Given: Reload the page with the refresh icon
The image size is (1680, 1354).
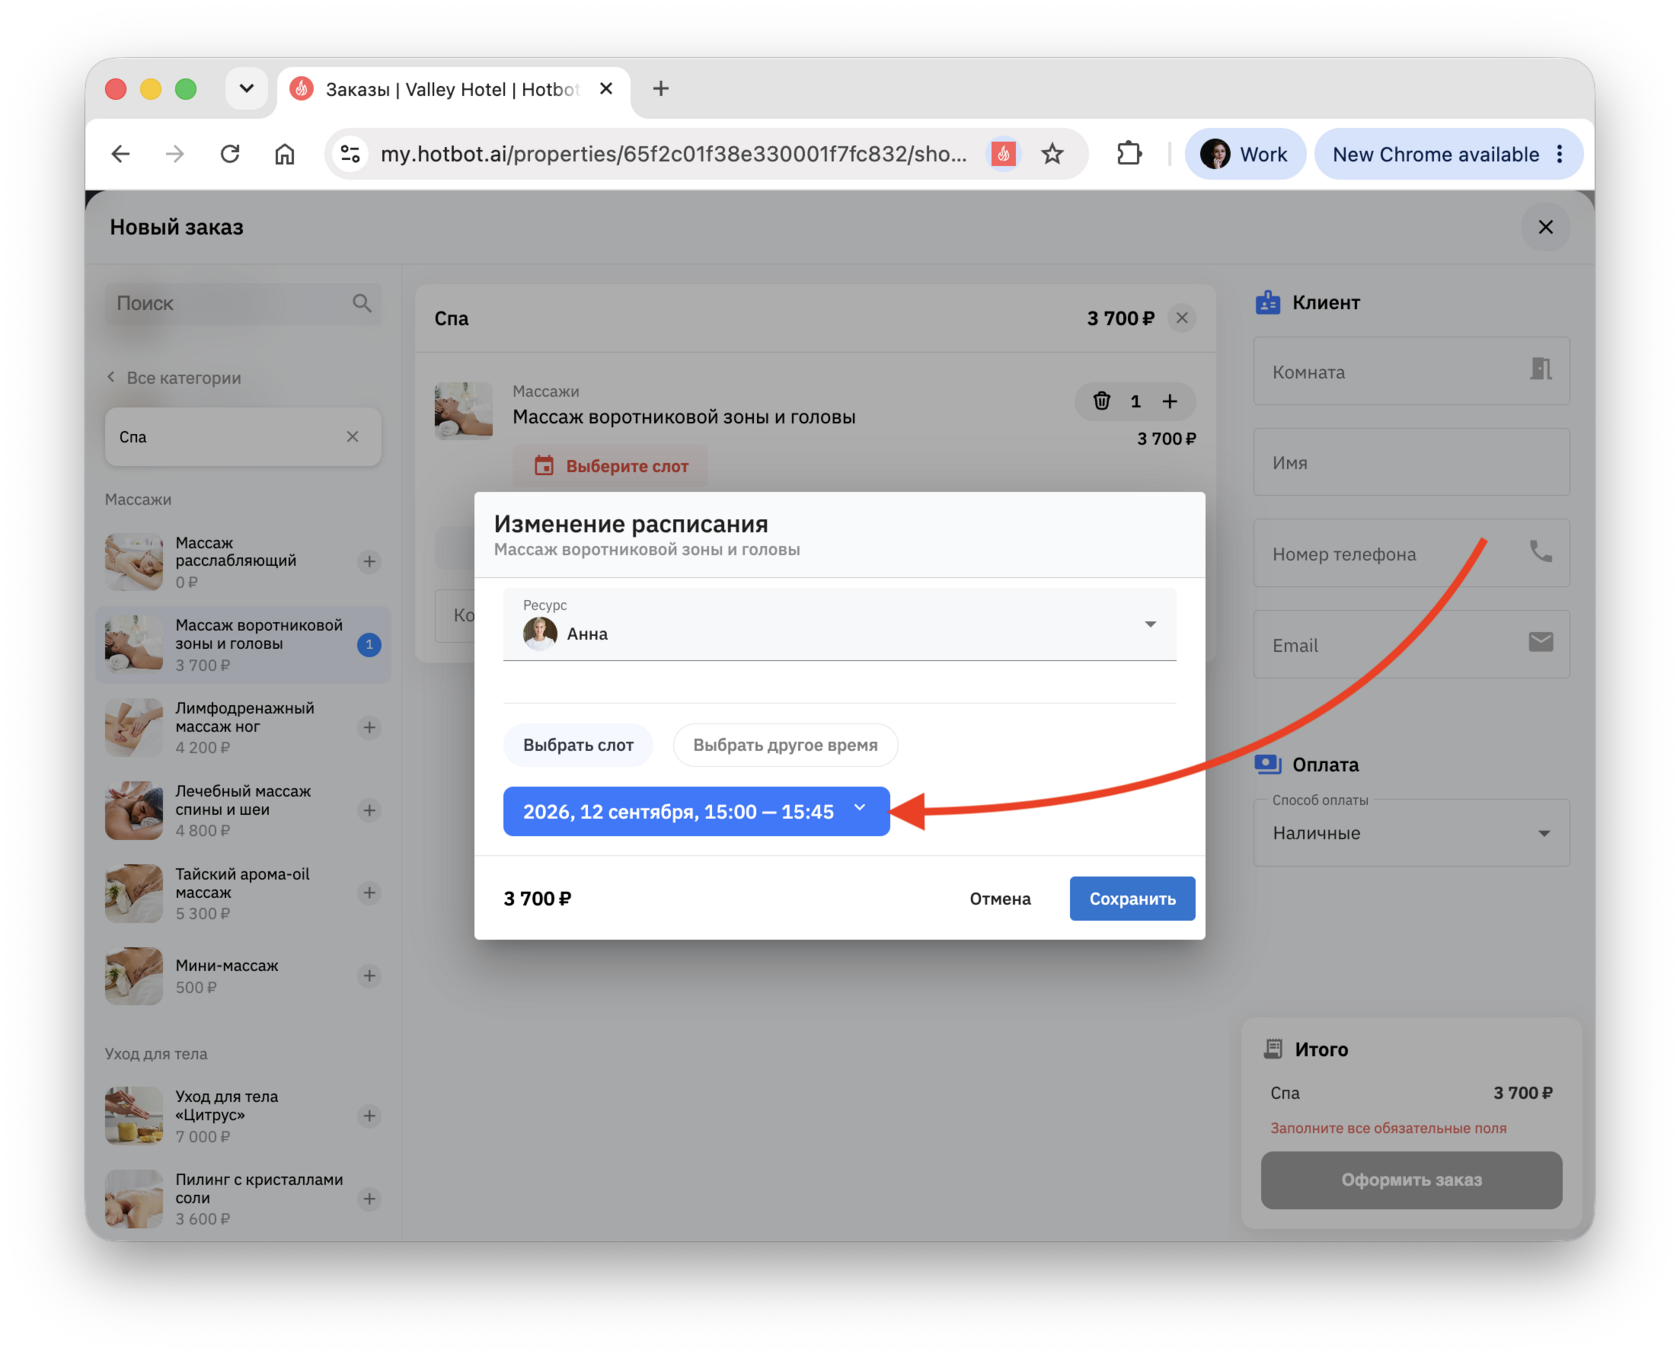Looking at the screenshot, I should point(230,154).
